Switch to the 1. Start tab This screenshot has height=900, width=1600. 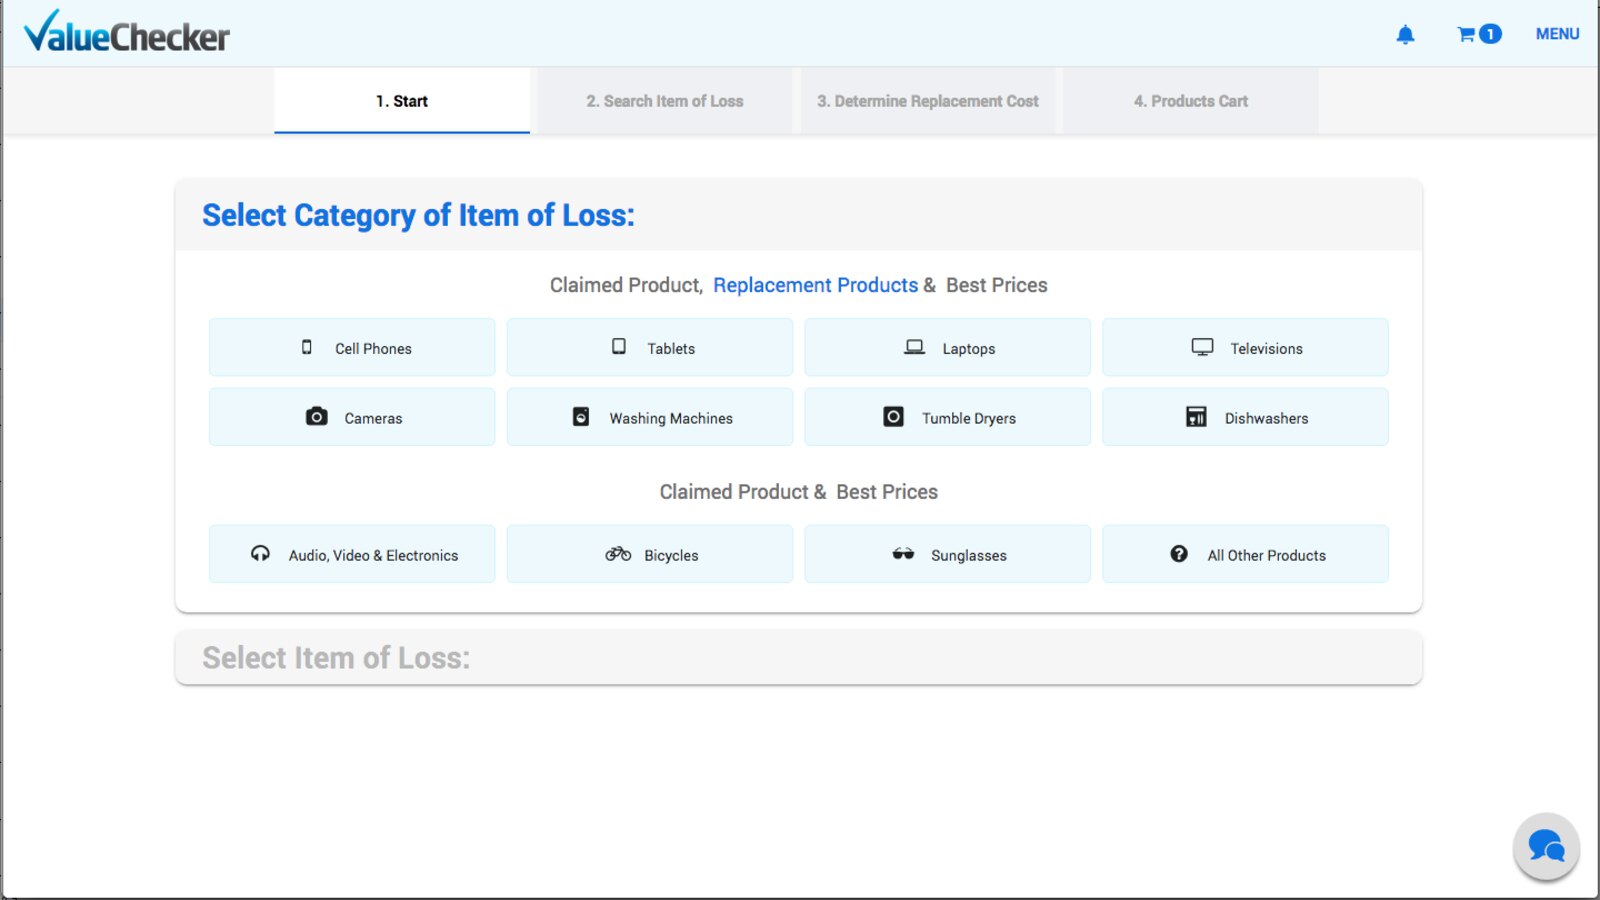pyautogui.click(x=402, y=101)
